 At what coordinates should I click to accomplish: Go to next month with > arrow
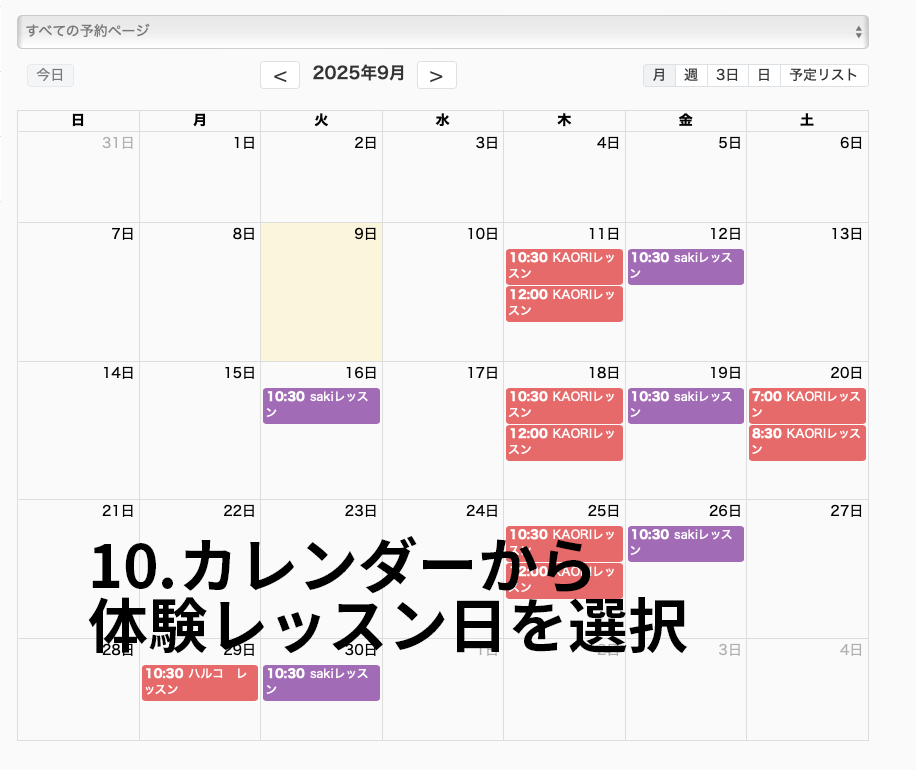tap(436, 75)
